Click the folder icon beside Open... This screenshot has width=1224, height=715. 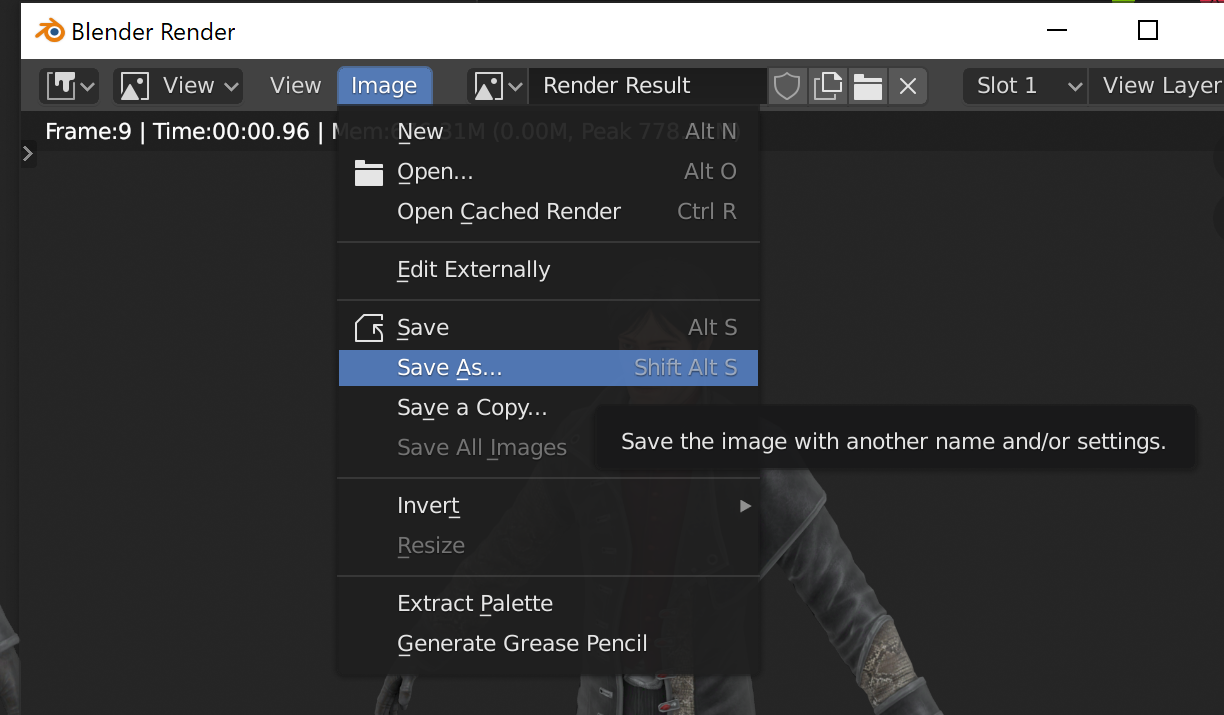tap(369, 173)
